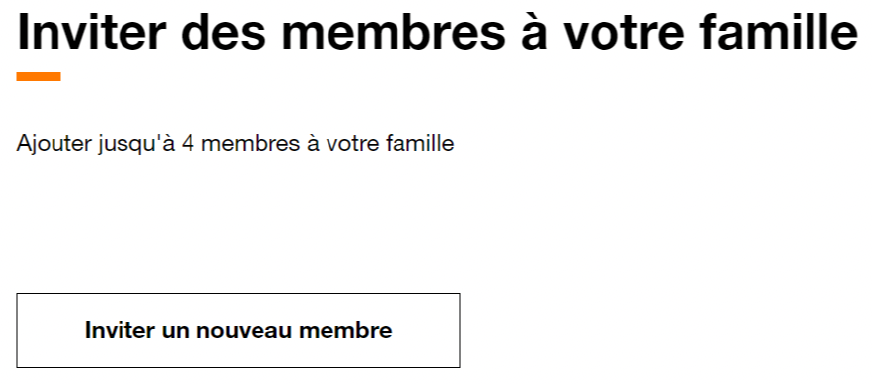Click the word 'Inviter' in the main heading

click(x=92, y=32)
